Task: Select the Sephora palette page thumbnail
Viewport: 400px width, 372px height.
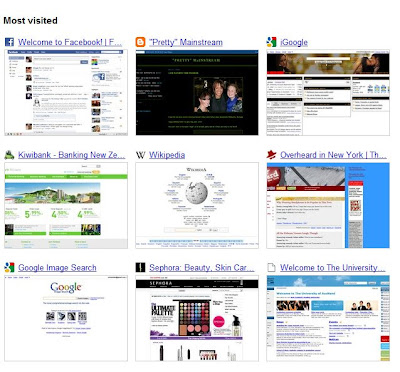Action: pyautogui.click(x=197, y=318)
